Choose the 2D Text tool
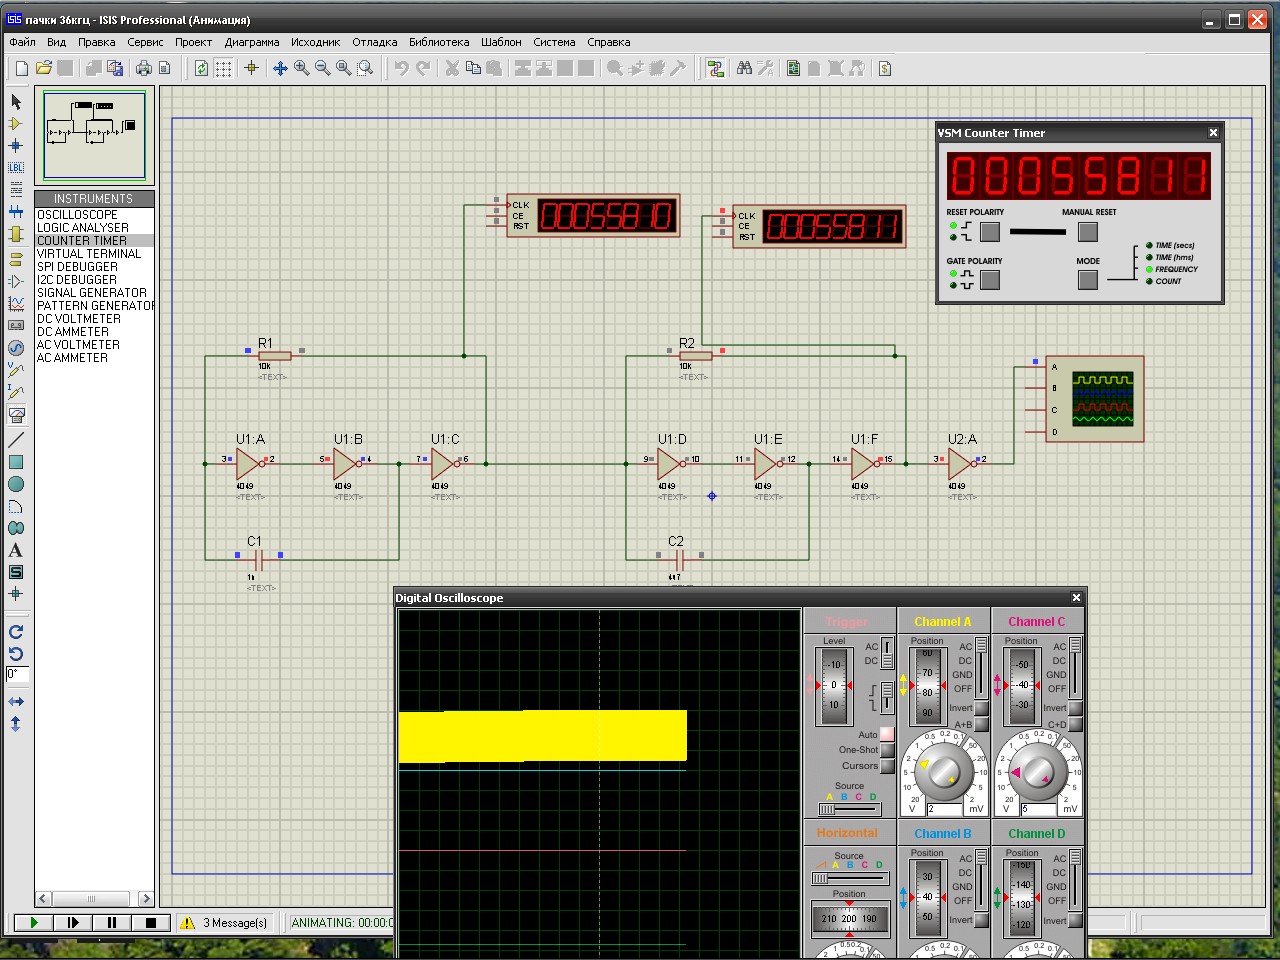 coord(15,550)
